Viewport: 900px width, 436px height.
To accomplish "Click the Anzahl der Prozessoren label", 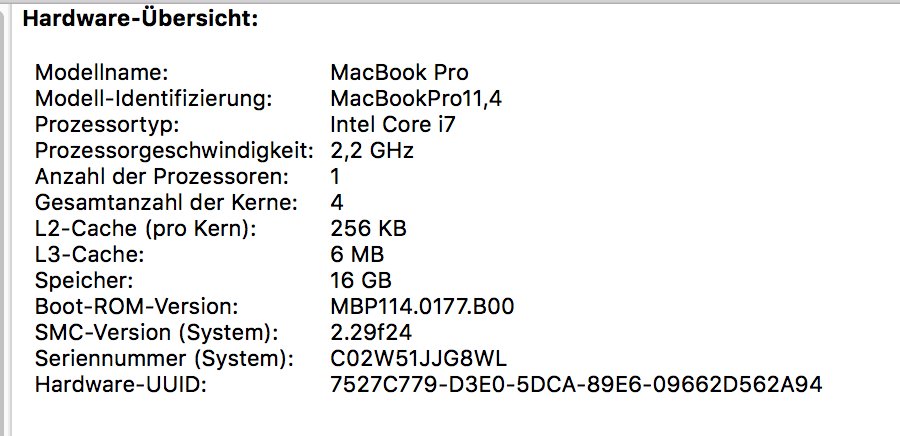I will click(162, 177).
